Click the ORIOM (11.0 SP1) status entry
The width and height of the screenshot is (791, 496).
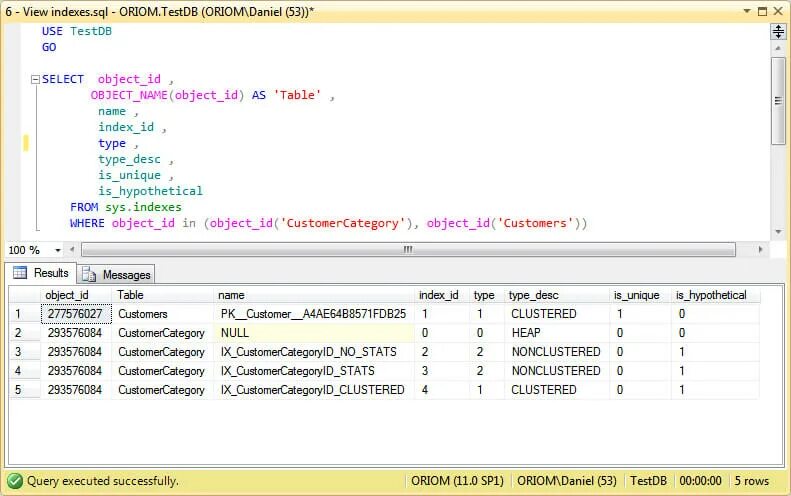point(458,481)
